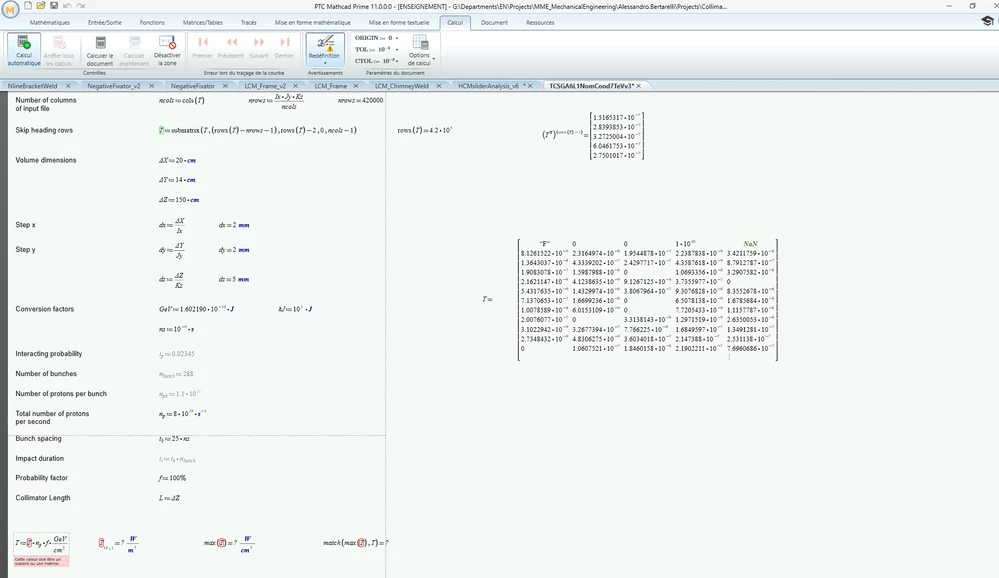Click the GeV conversion factor definition
Image resolution: width=999 pixels, height=578 pixels.
pyautogui.click(x=196, y=309)
